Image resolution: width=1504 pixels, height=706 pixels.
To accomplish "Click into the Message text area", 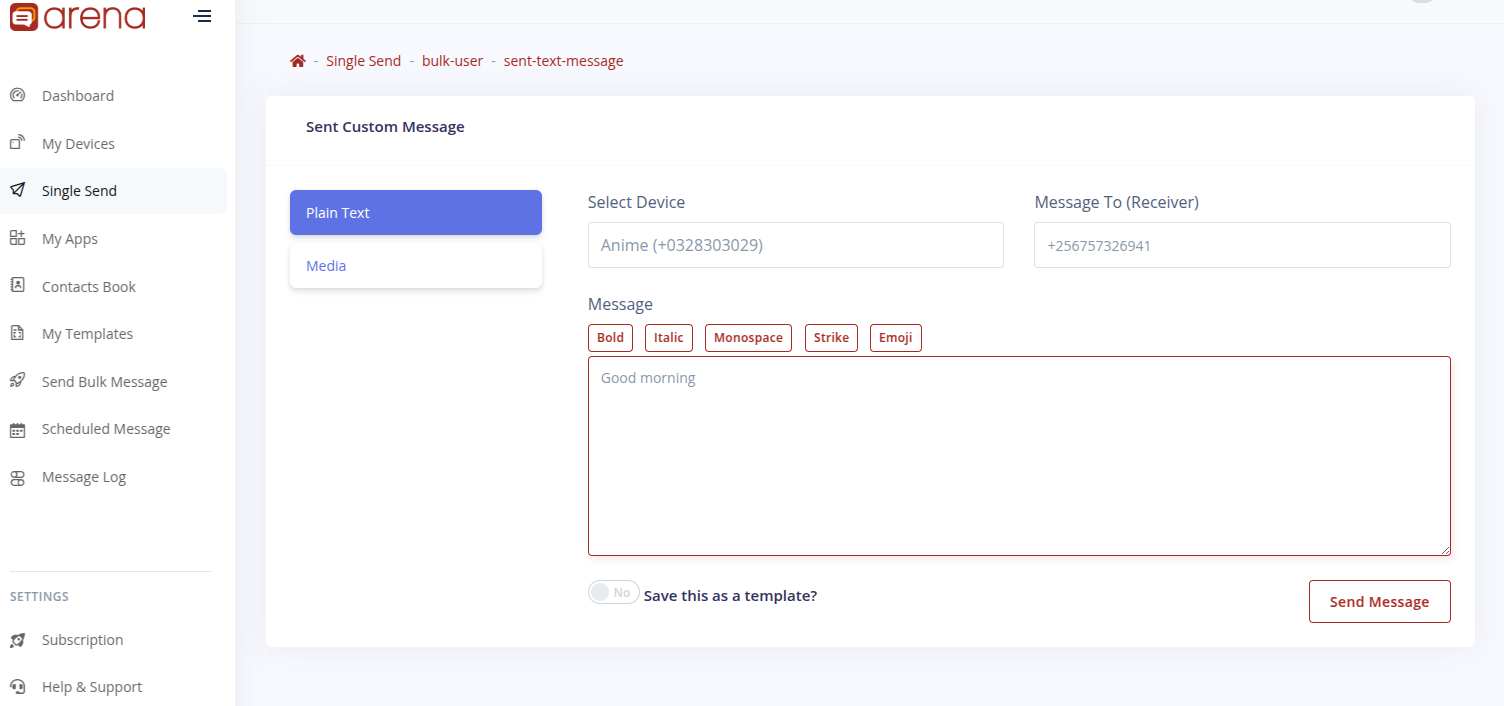I will (1019, 456).
